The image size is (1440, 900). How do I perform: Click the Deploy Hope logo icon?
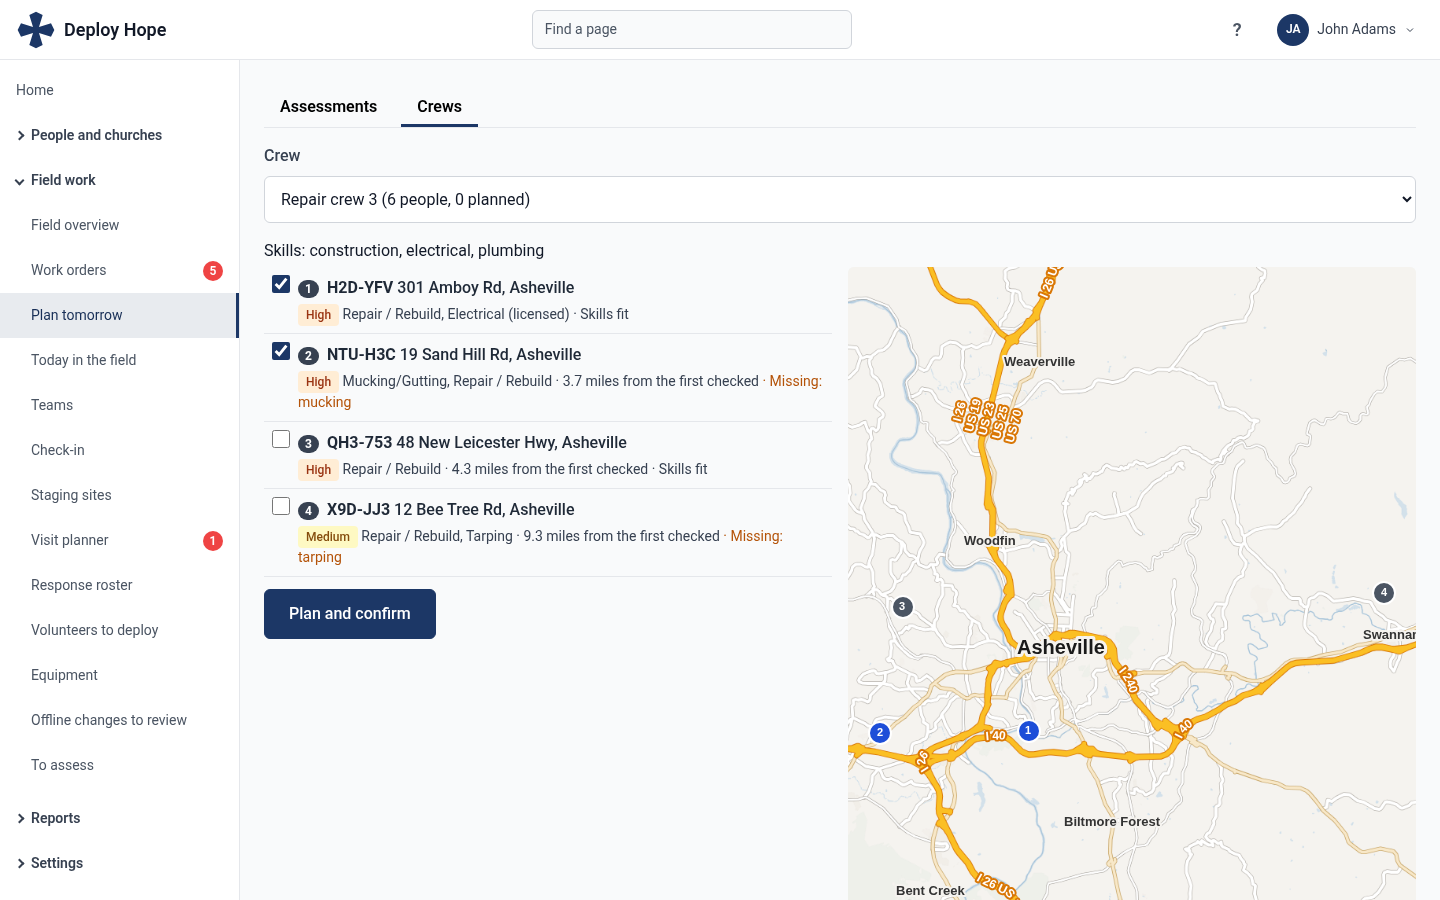36,30
